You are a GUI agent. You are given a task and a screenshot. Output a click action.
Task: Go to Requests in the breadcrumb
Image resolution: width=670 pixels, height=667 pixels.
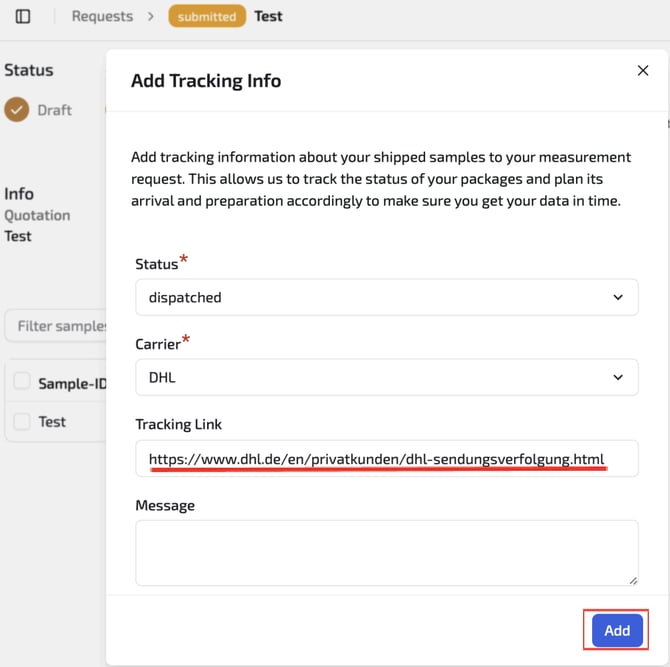tap(102, 16)
